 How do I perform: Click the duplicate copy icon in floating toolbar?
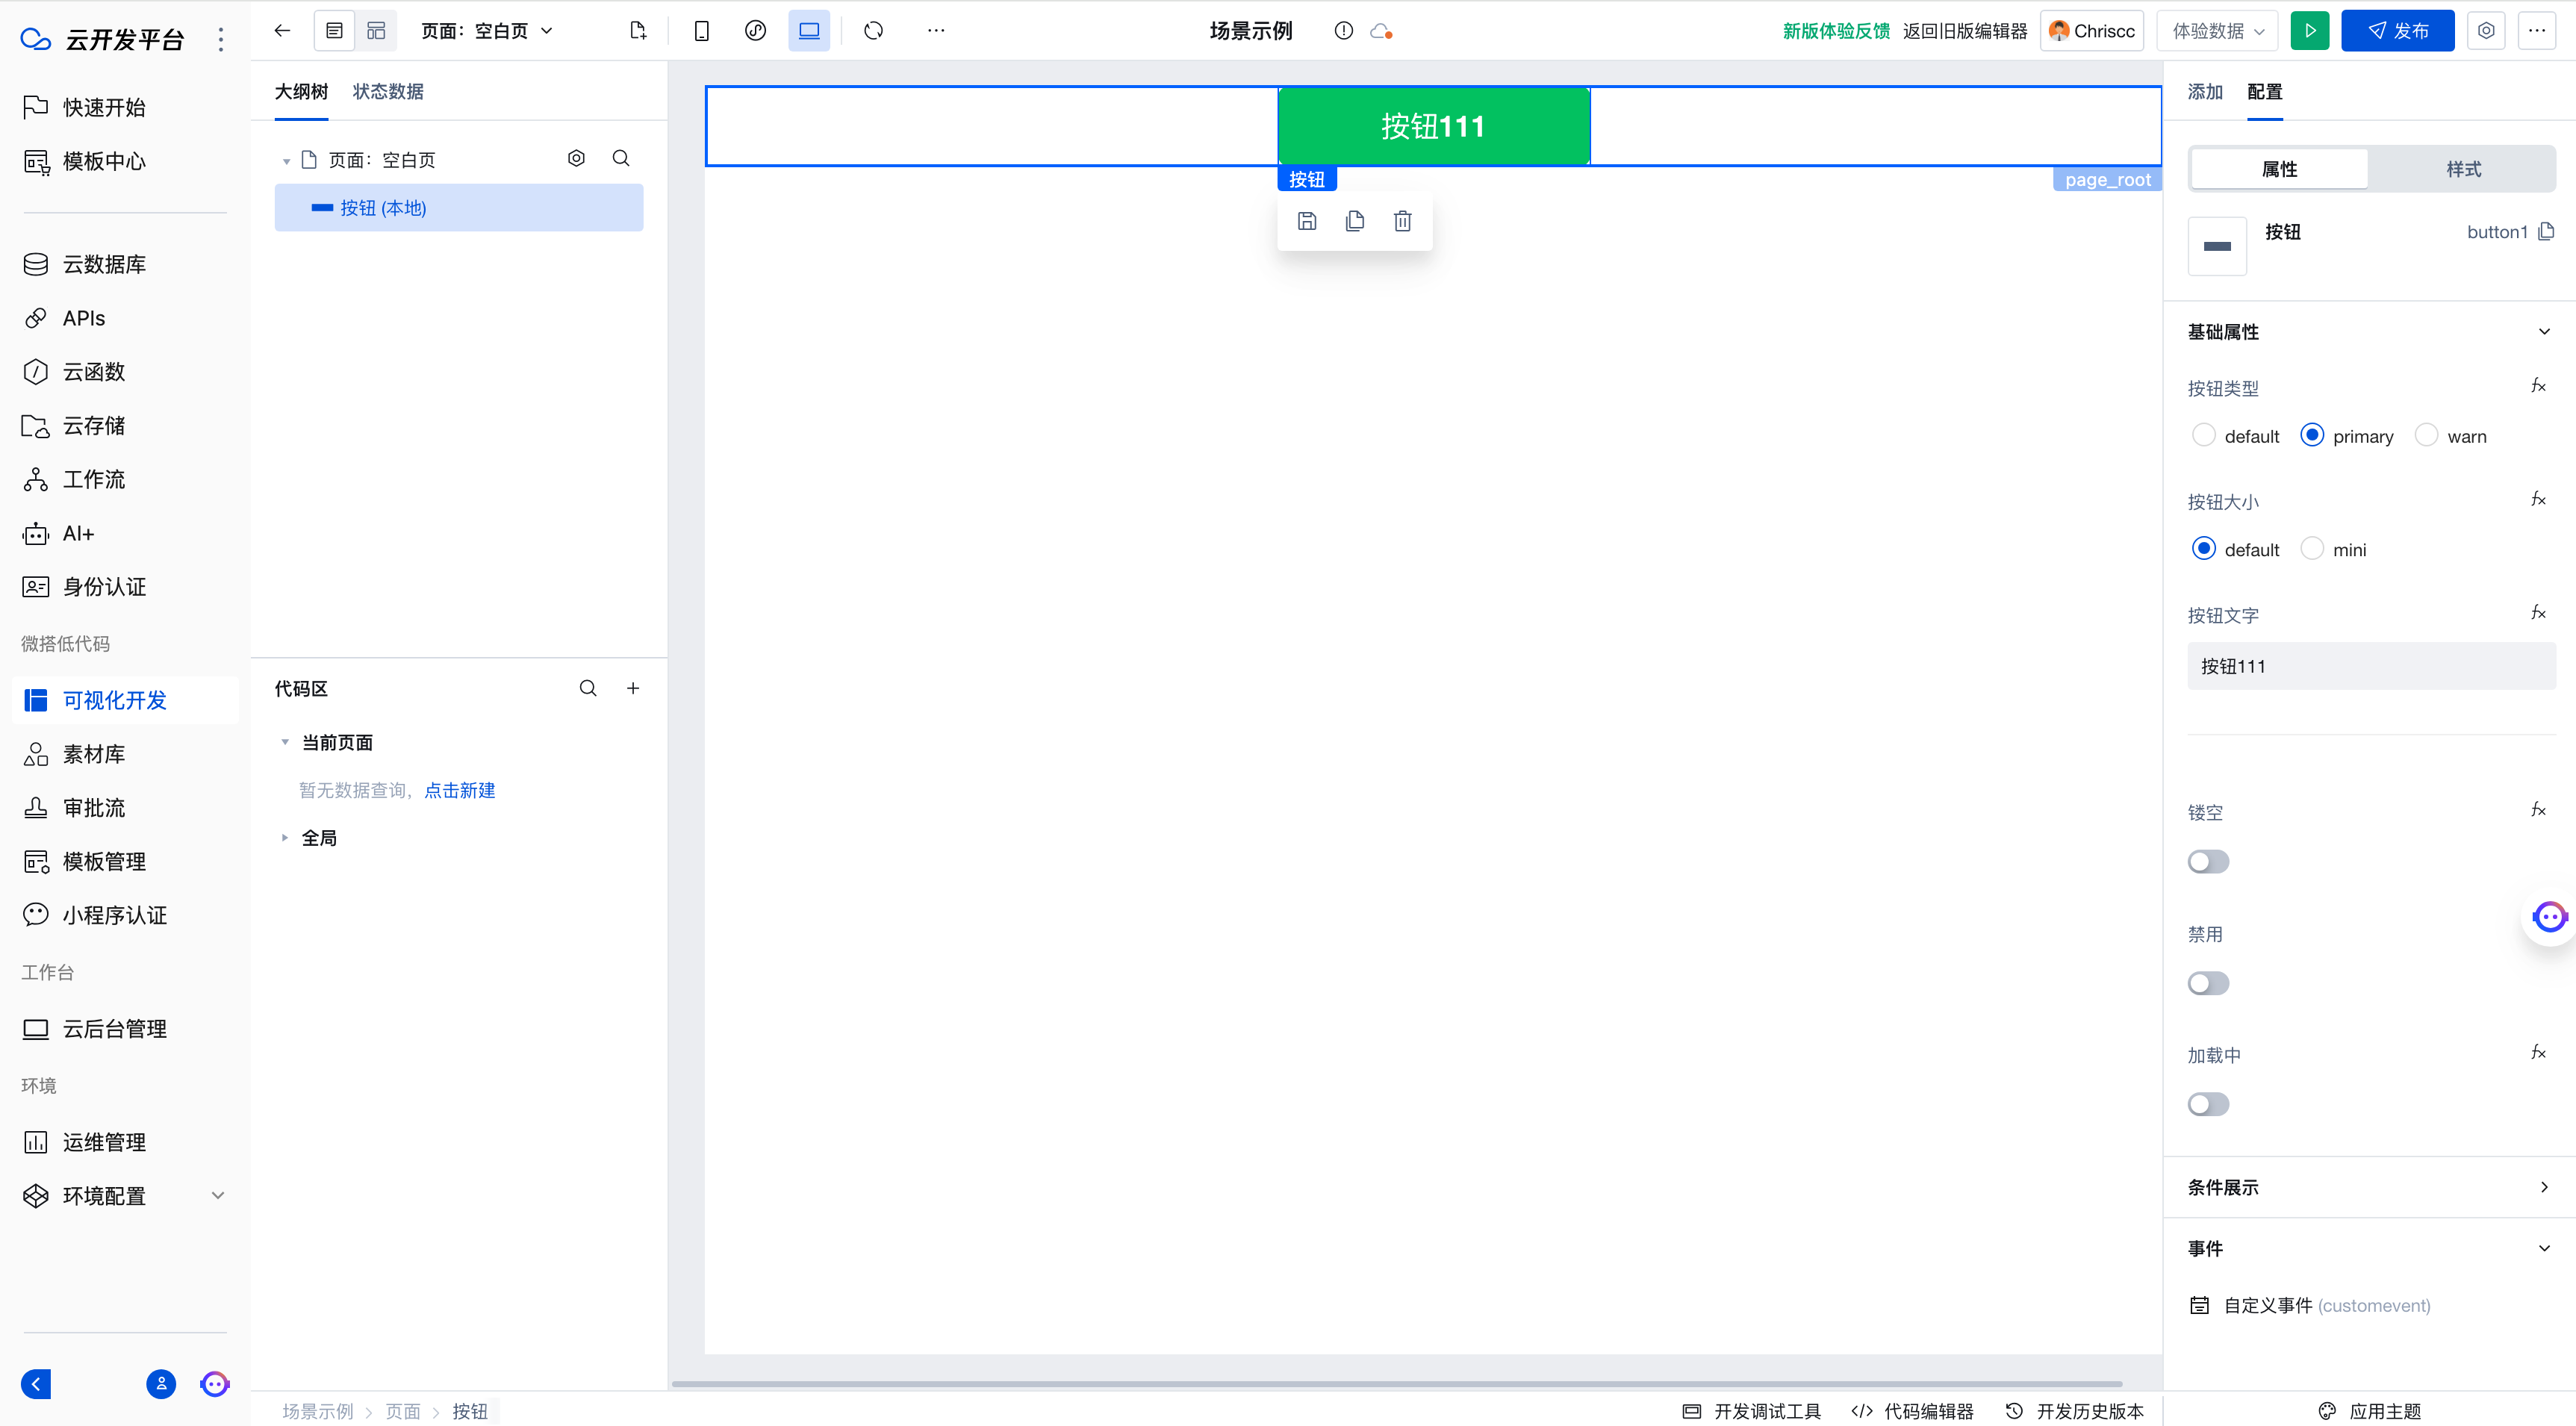click(1354, 221)
